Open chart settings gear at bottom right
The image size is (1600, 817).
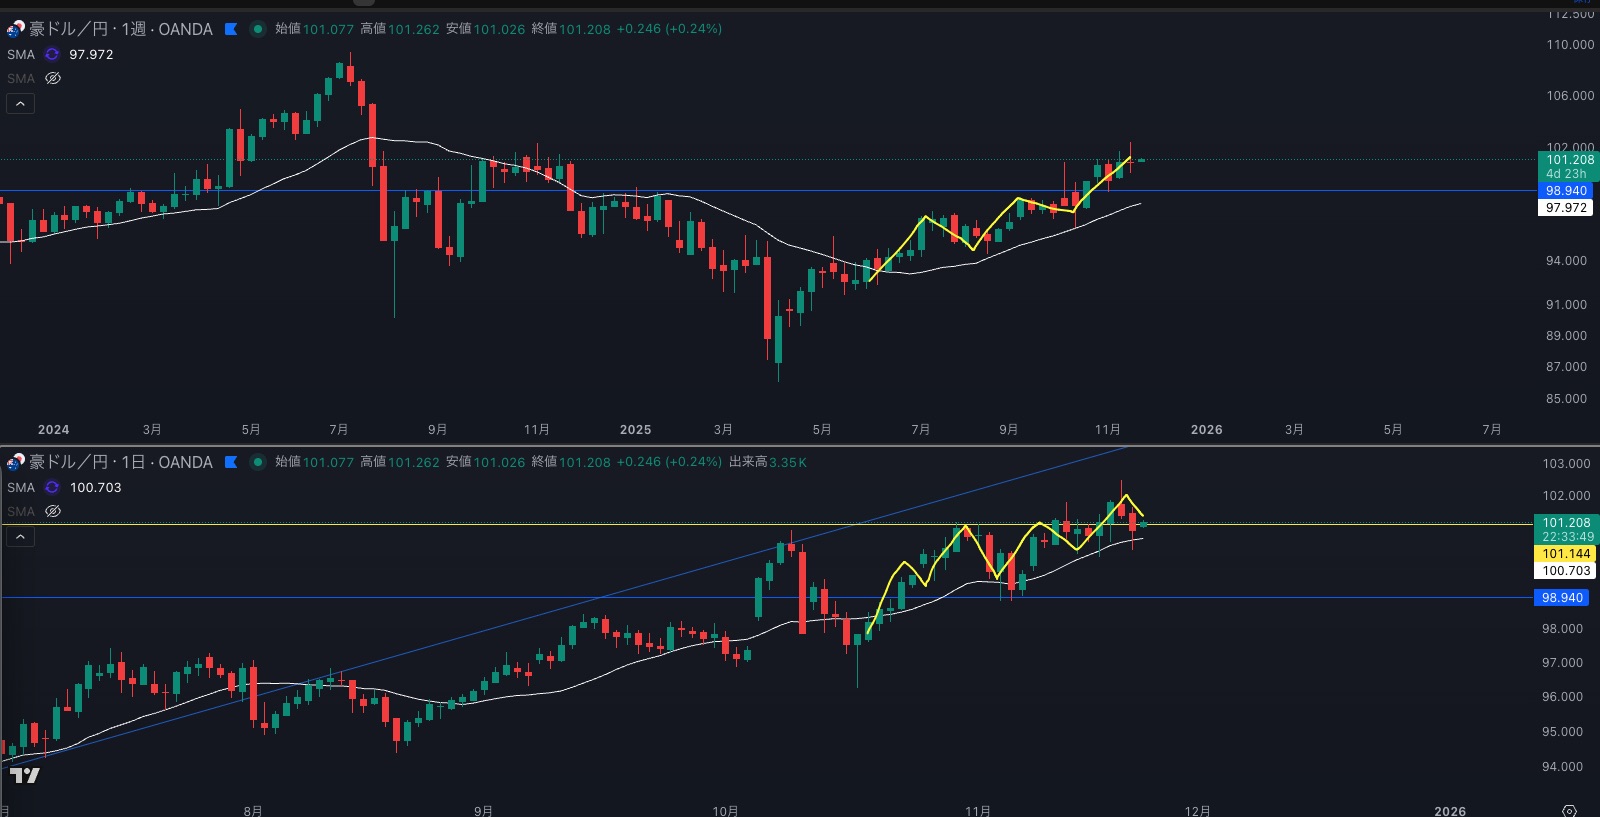point(1569,810)
